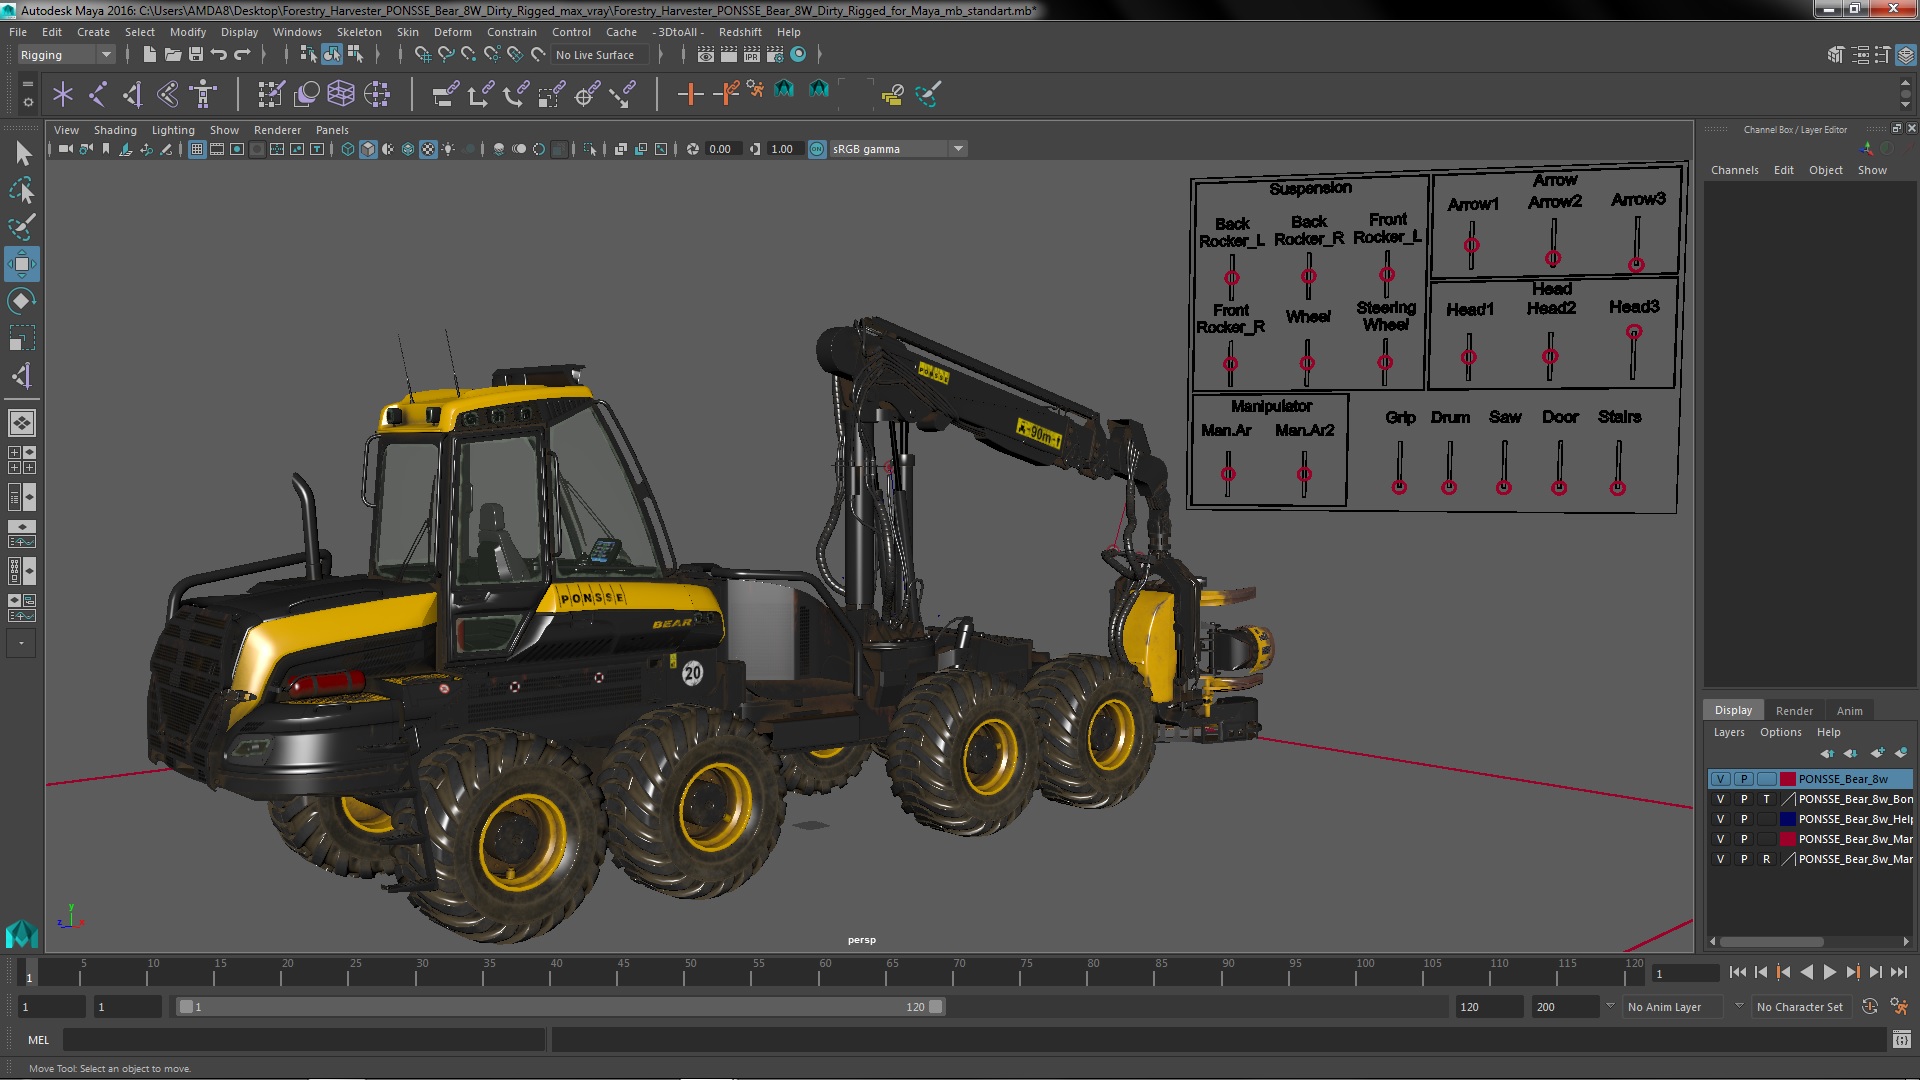Viewport: 1920px width, 1080px height.
Task: Open the Channels menu in Channel Box
Action: pos(1734,170)
